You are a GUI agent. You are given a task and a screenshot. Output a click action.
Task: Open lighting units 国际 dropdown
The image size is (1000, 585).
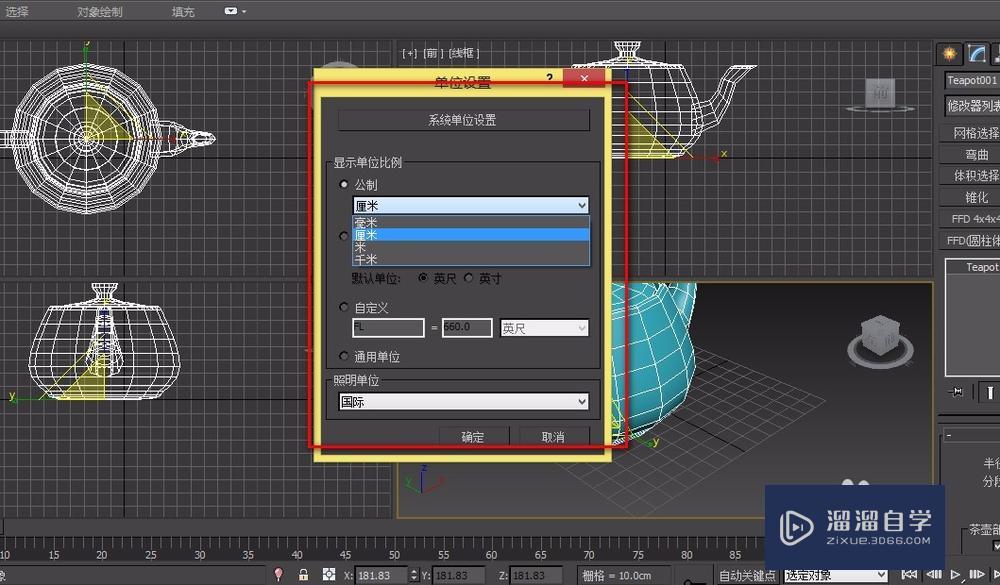pos(463,401)
